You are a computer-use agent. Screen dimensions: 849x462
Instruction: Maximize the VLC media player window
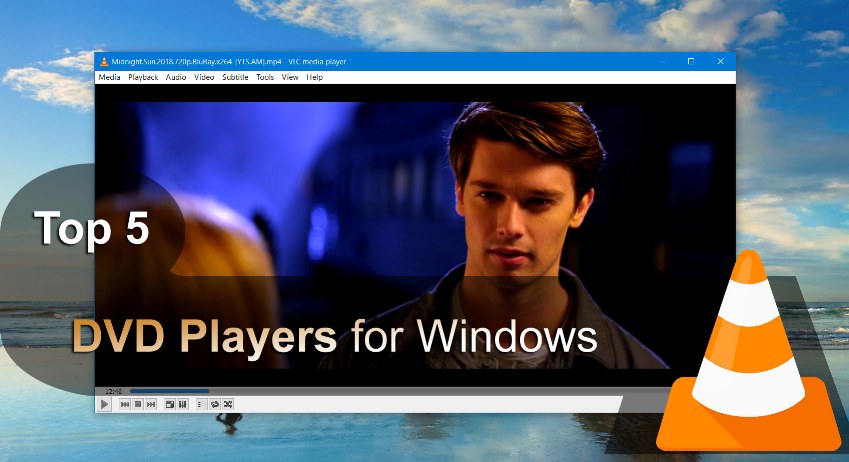(x=691, y=62)
